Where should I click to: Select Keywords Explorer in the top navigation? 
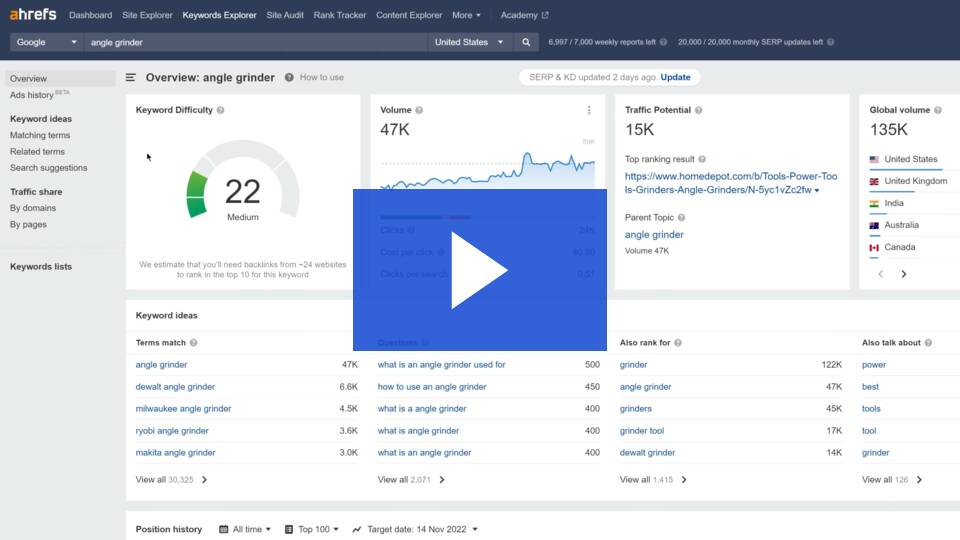point(219,15)
